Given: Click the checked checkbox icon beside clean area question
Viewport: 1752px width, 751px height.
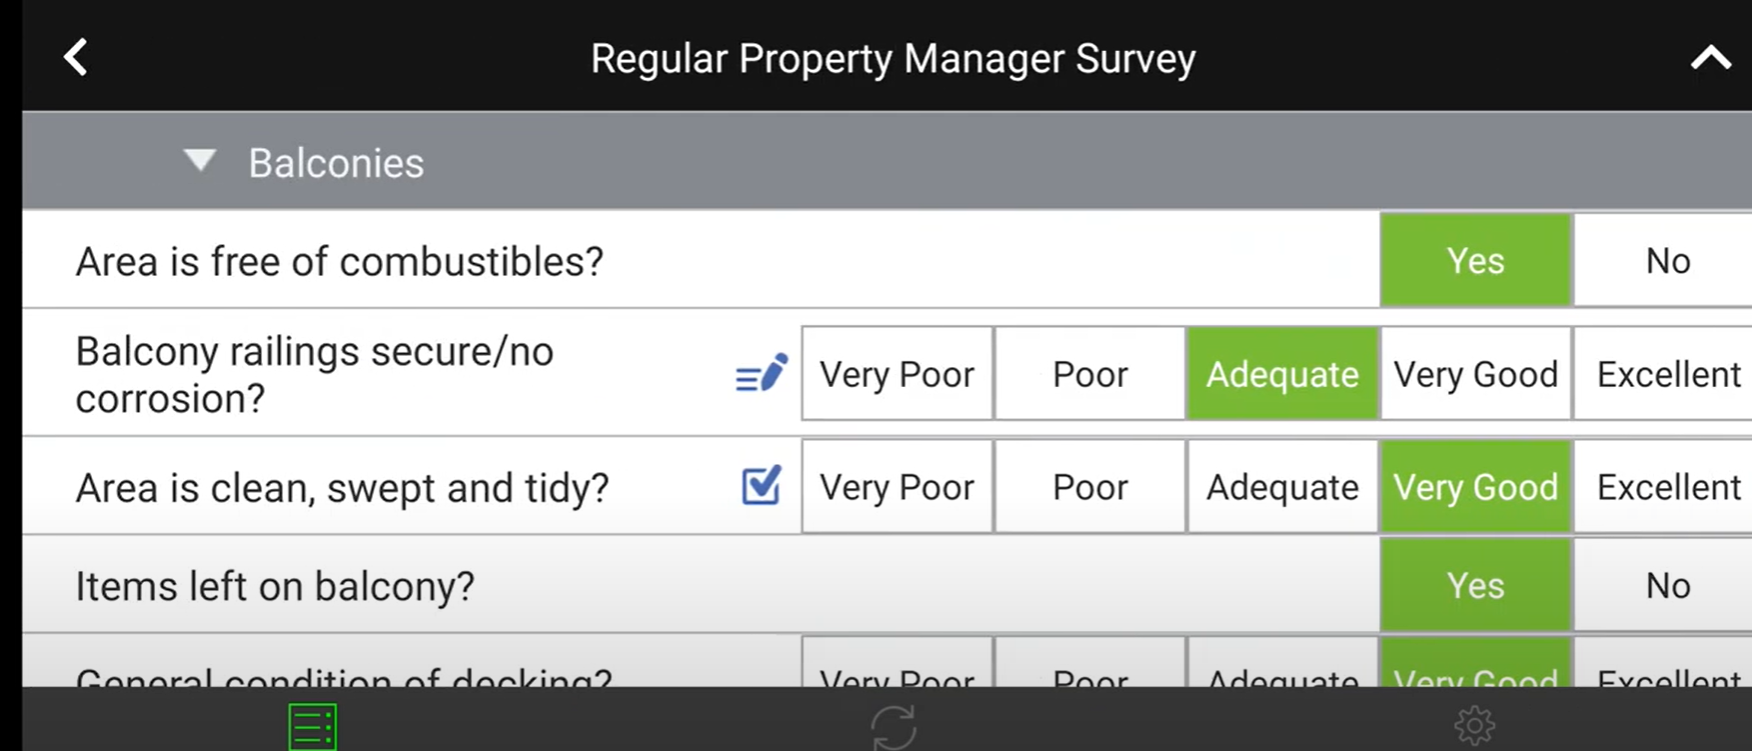Looking at the screenshot, I should point(759,486).
